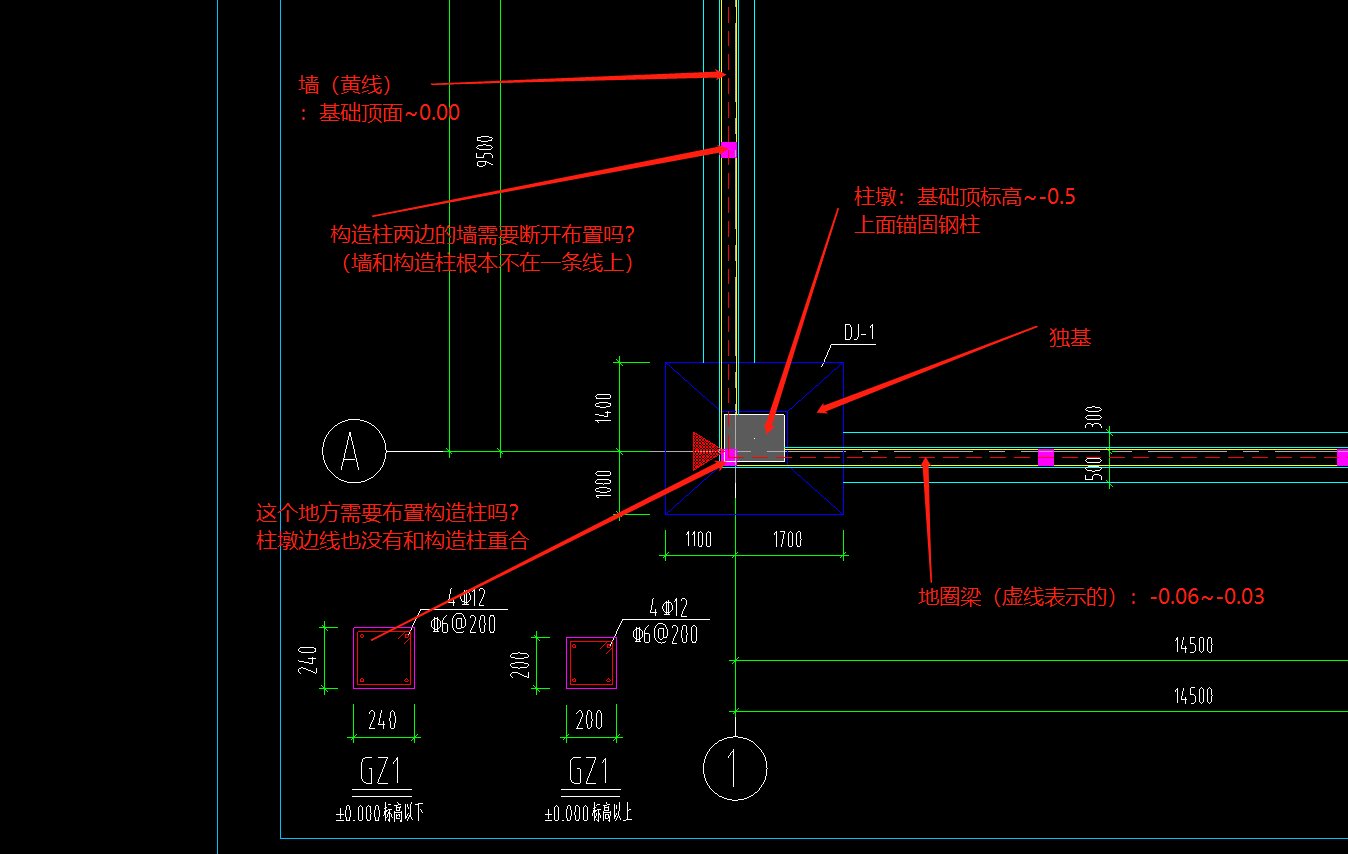Select GZ1 title above 标高以下 caption

(x=380, y=772)
